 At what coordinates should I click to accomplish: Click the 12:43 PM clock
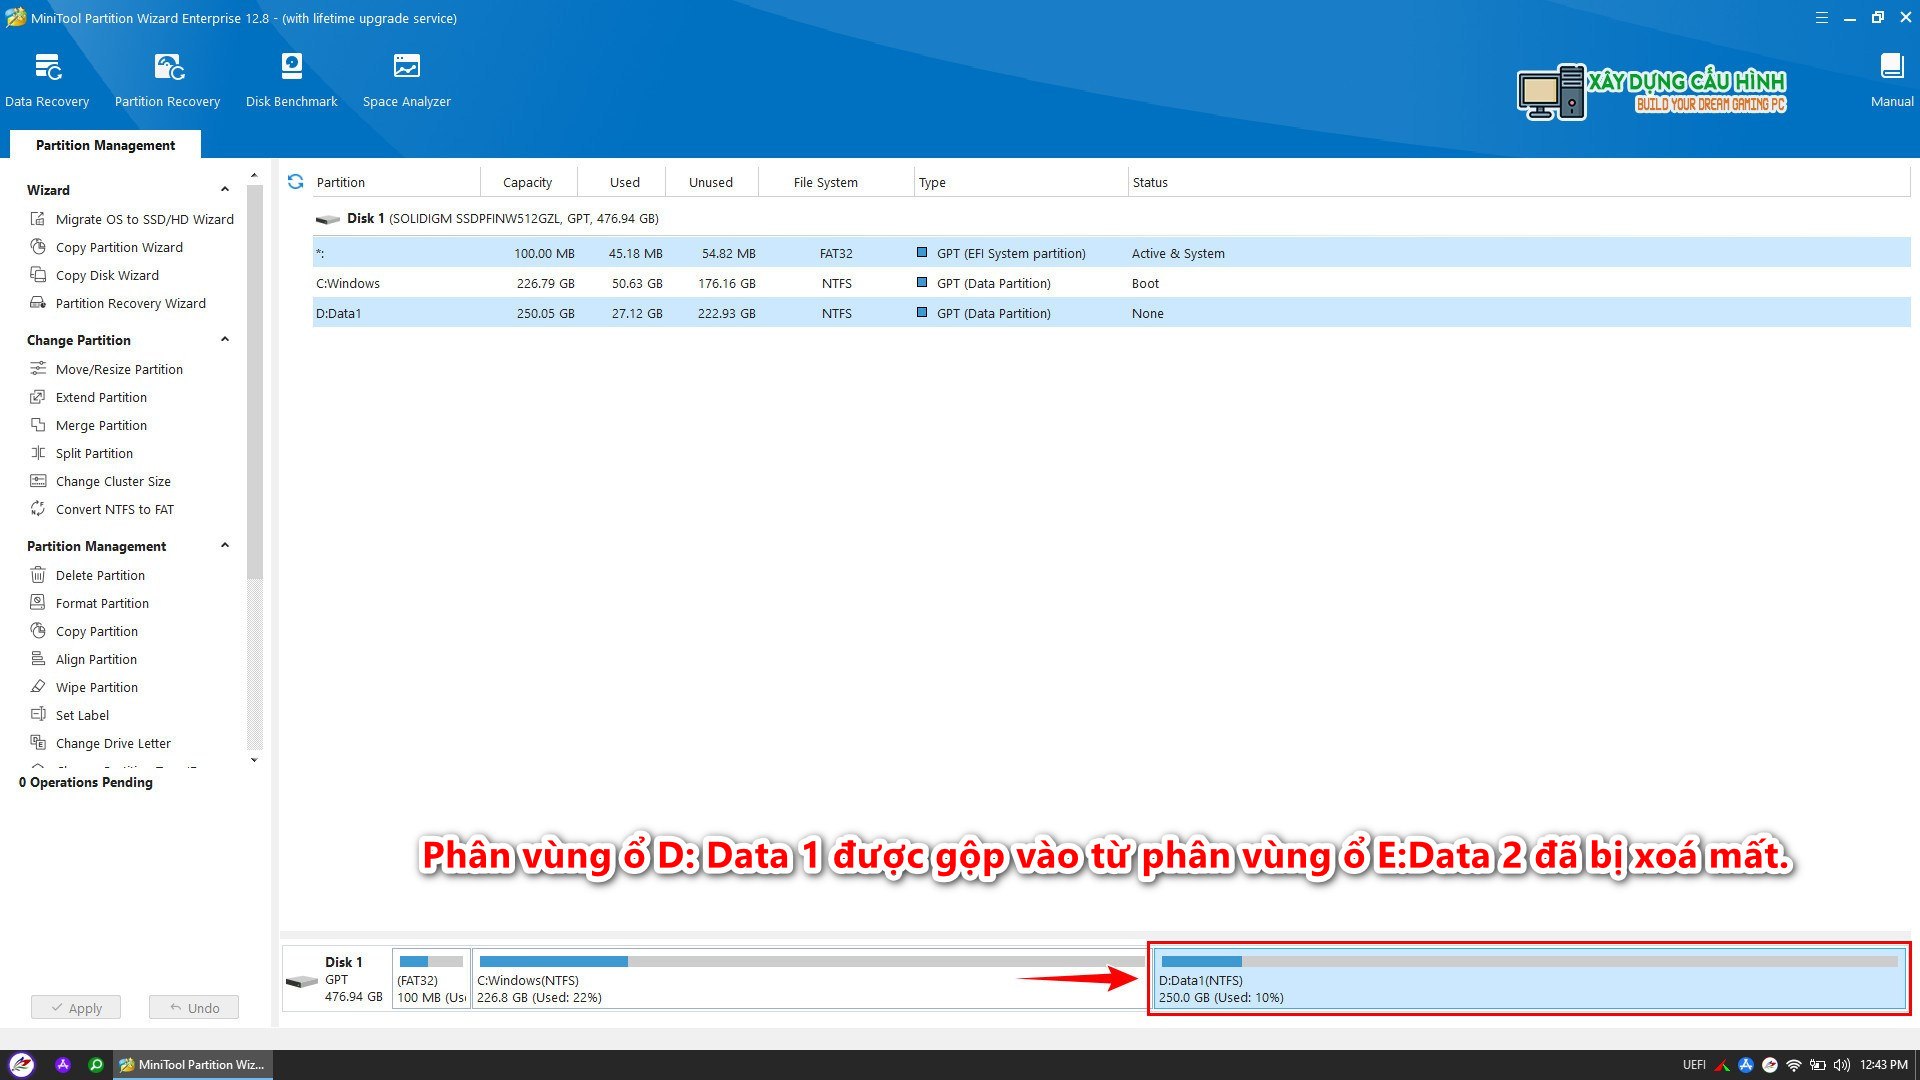coord(1884,1065)
